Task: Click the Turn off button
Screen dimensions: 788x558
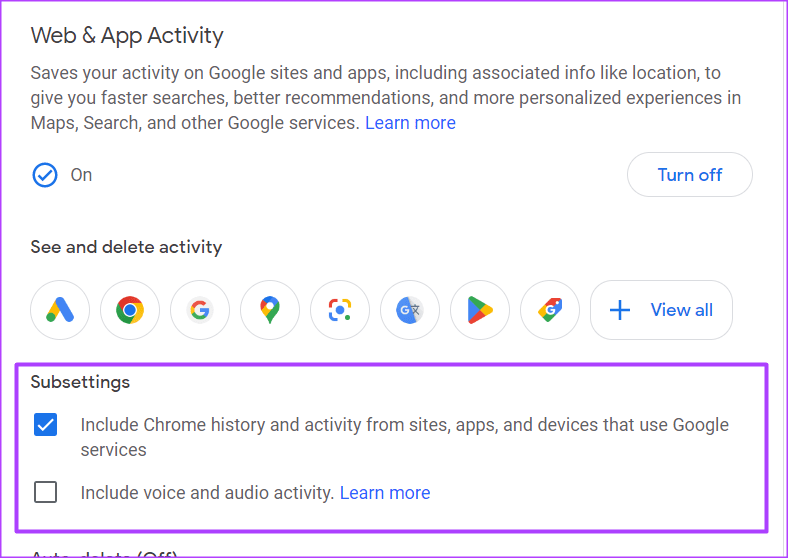Action: 690,174
